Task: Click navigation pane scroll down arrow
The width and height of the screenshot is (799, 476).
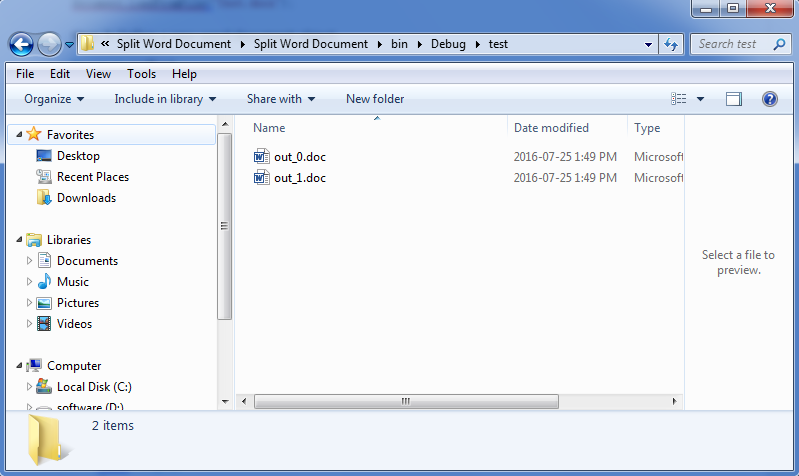Action: pos(225,402)
